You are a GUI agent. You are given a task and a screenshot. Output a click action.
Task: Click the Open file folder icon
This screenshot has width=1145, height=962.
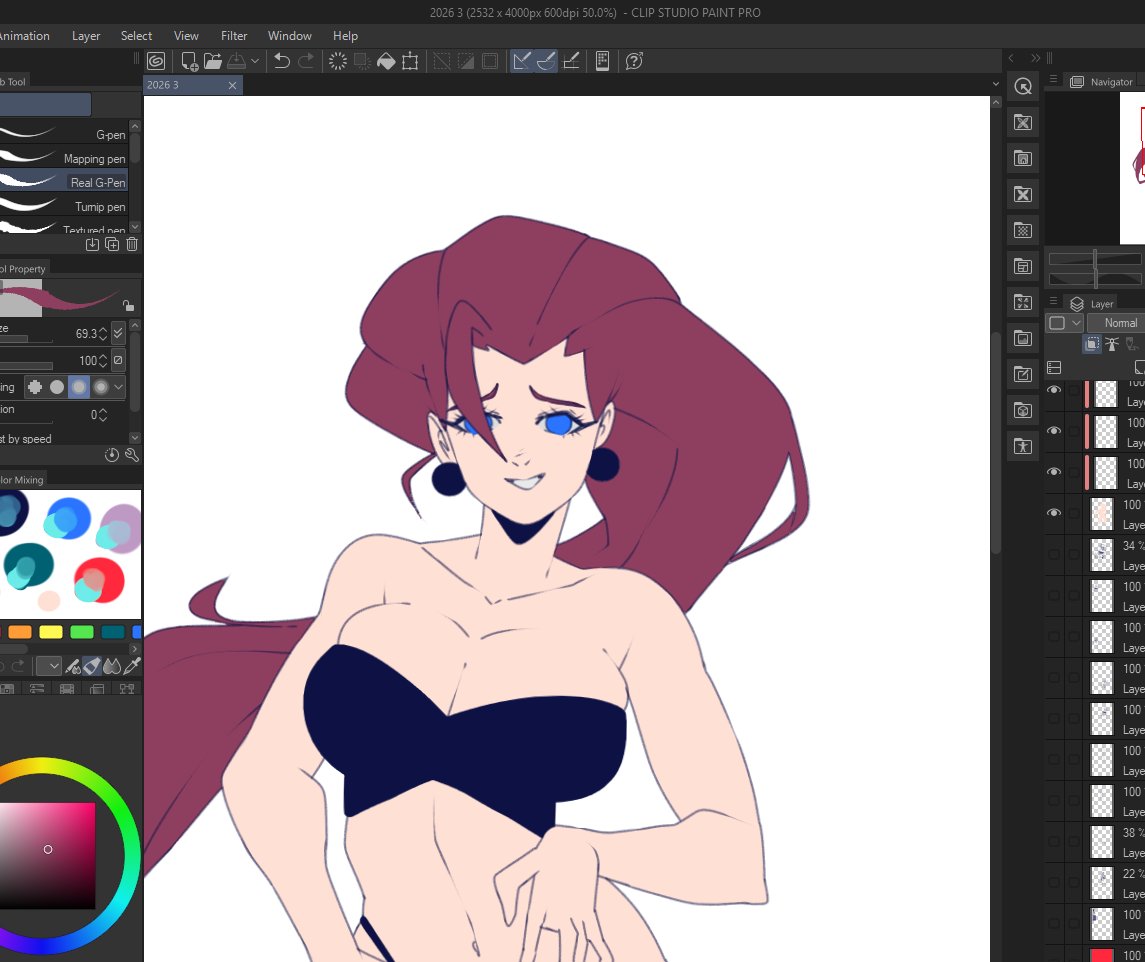point(212,61)
